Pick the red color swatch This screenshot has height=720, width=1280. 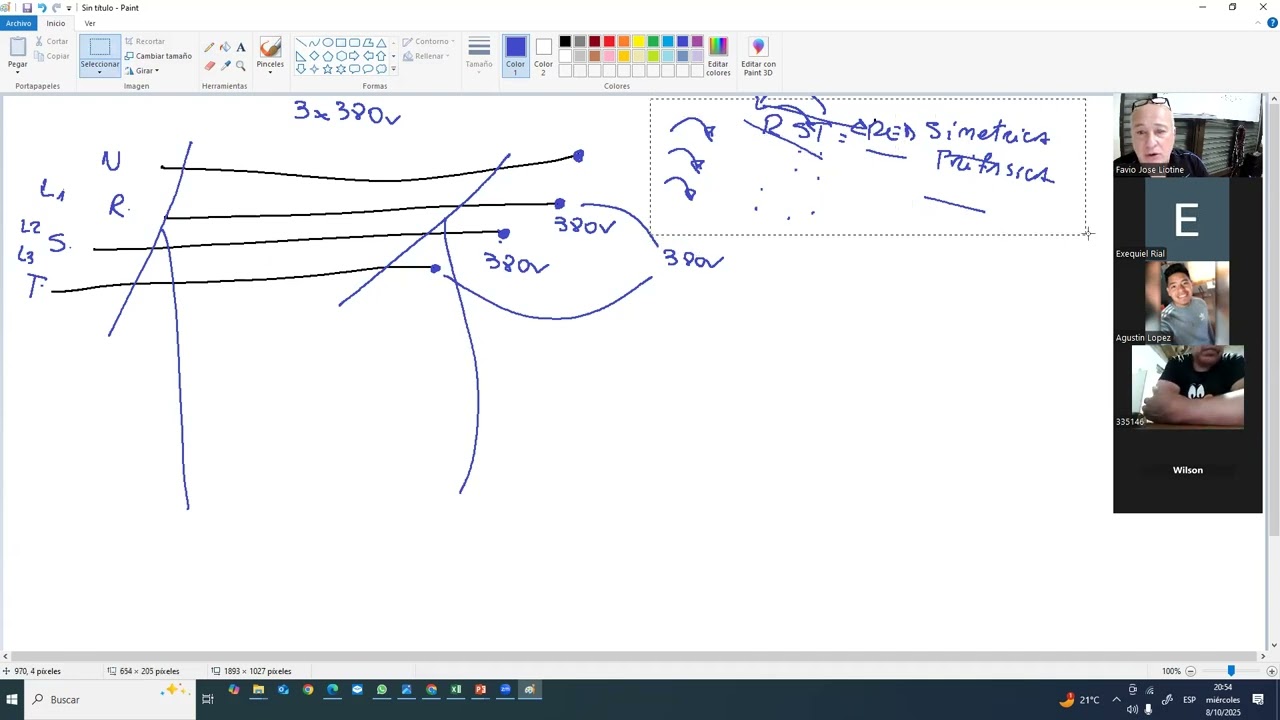pyautogui.click(x=609, y=42)
